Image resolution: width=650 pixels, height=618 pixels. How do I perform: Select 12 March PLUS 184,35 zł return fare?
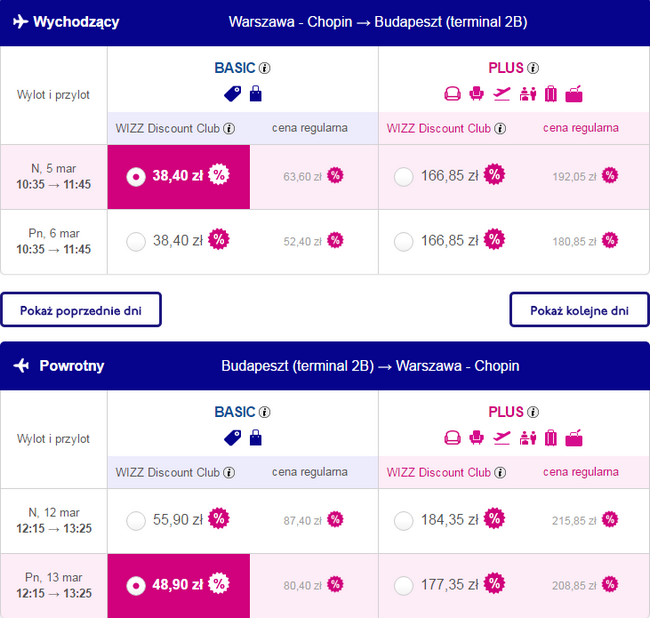[404, 520]
